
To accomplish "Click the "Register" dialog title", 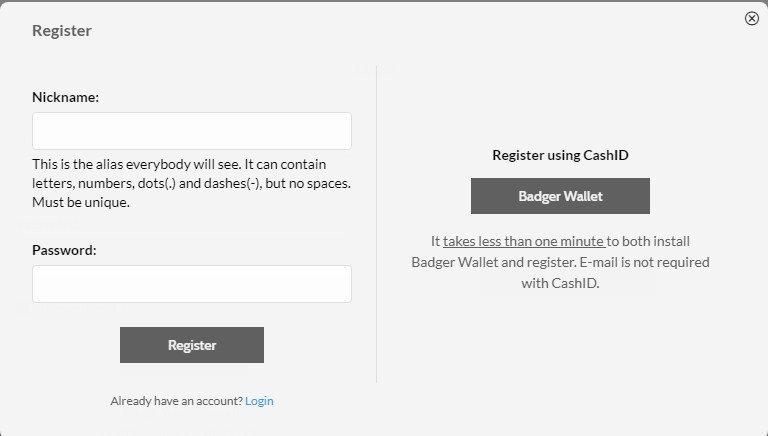I will click(x=62, y=30).
